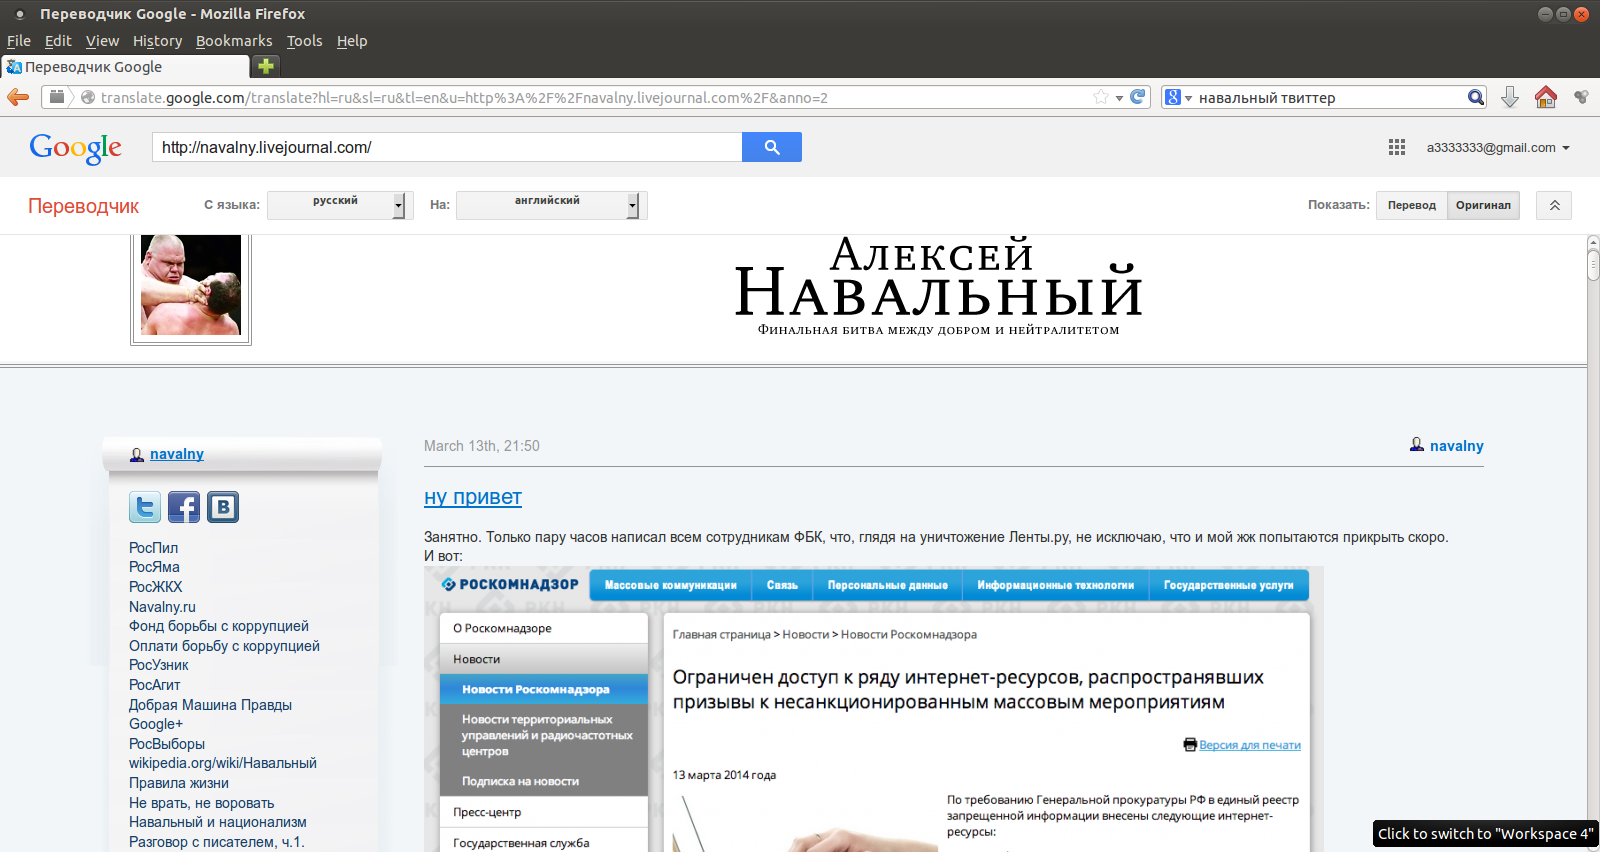Open the РосУзник sidebar link

click(x=158, y=665)
